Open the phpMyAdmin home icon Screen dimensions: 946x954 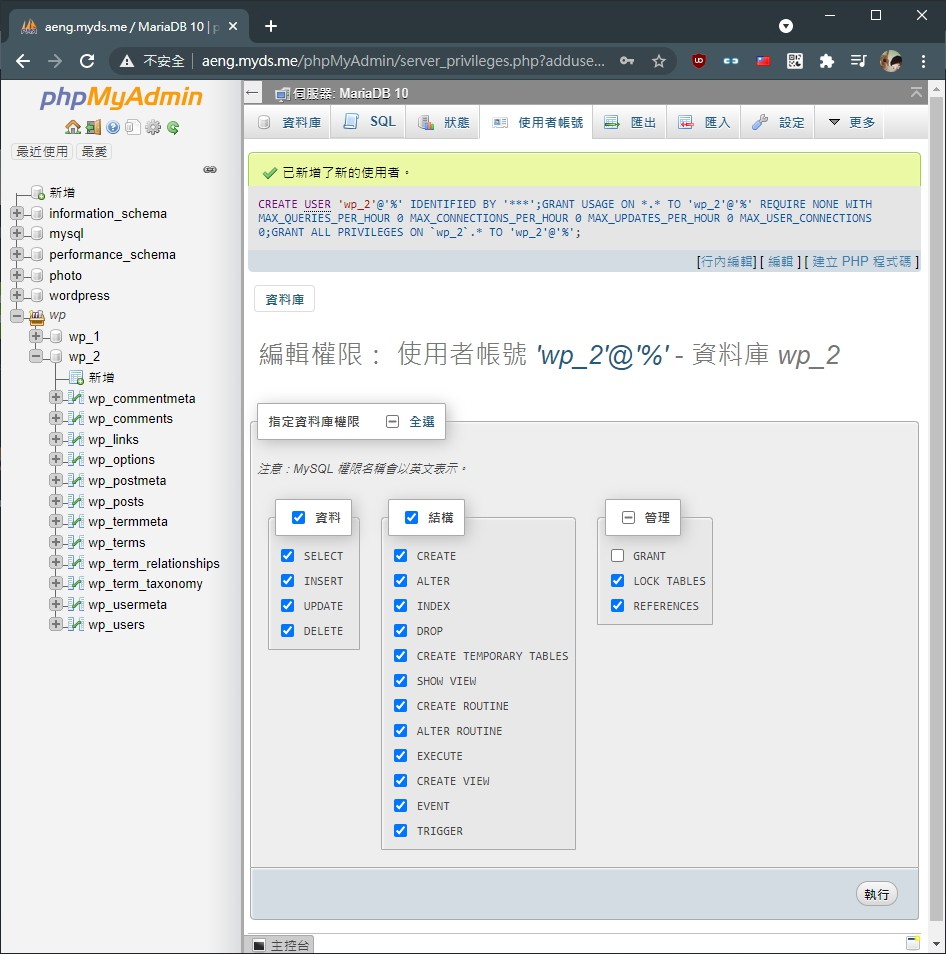click(x=73, y=127)
